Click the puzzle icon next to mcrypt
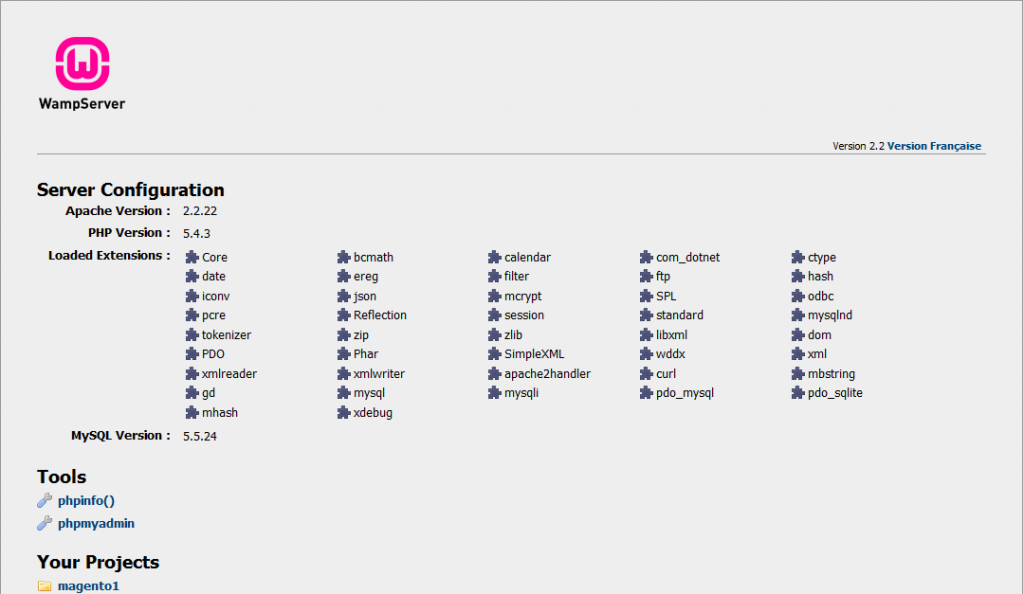This screenshot has height=594, width=1024. pos(495,296)
